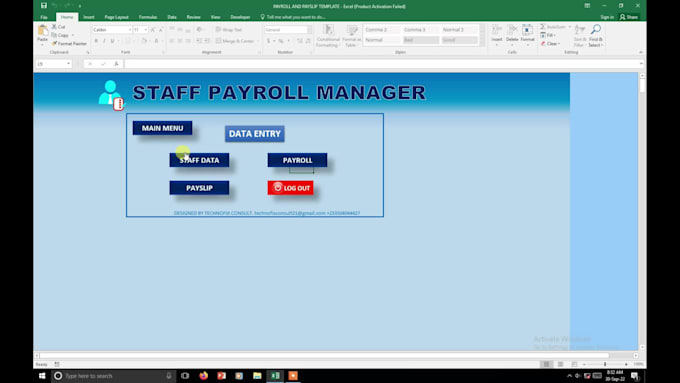680x383 pixels.
Task: Open the General number format dropdown
Action: 309,29
